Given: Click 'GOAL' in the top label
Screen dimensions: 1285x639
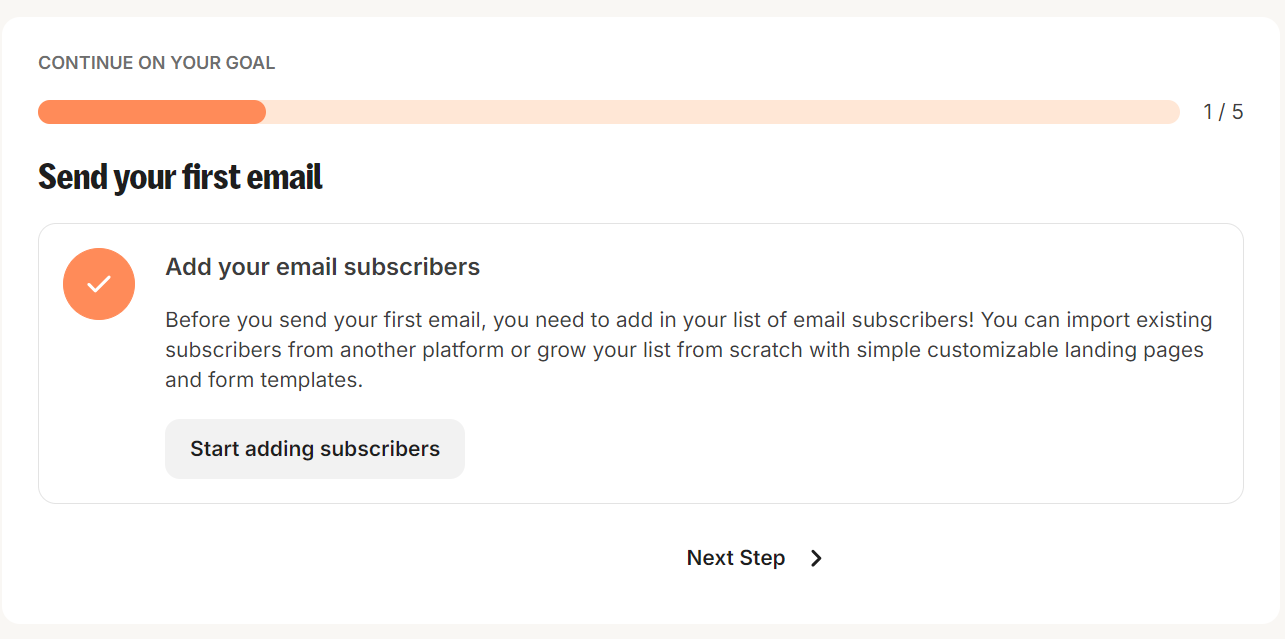Looking at the screenshot, I should click(x=252, y=63).
